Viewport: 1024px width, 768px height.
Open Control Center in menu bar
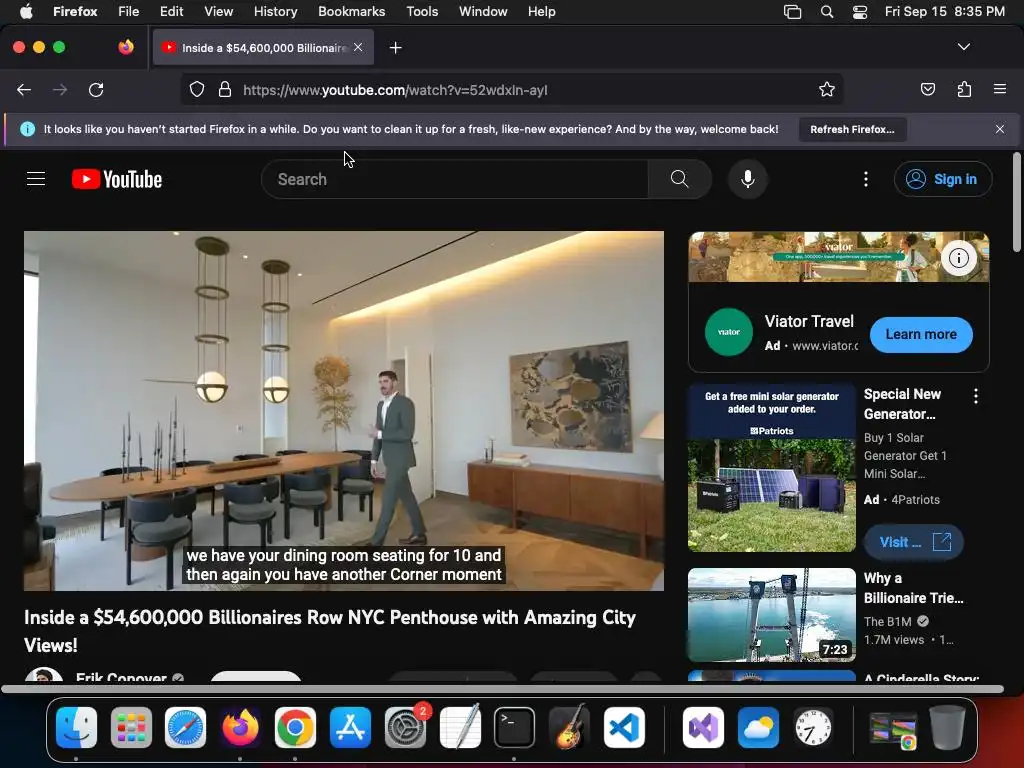click(x=860, y=11)
